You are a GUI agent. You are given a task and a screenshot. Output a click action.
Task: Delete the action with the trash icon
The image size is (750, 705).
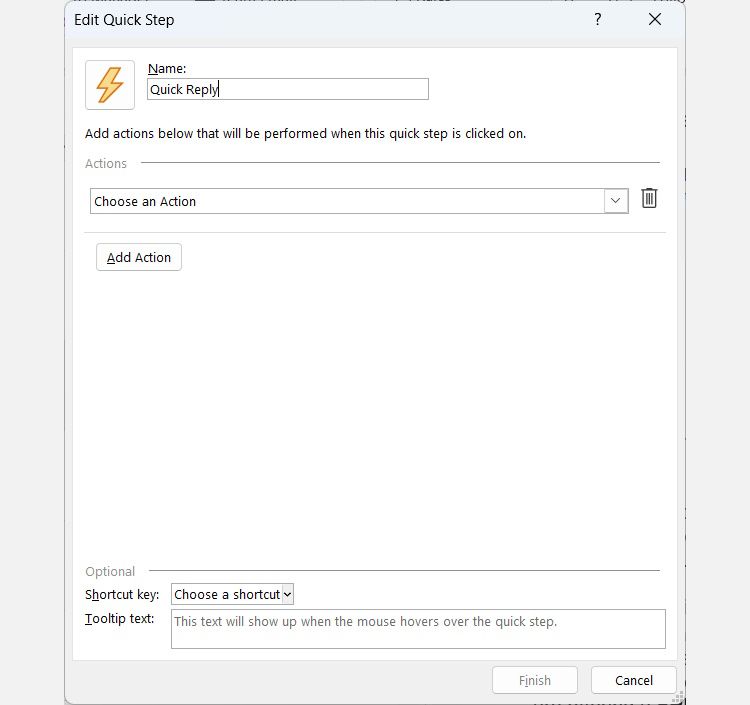pos(649,199)
